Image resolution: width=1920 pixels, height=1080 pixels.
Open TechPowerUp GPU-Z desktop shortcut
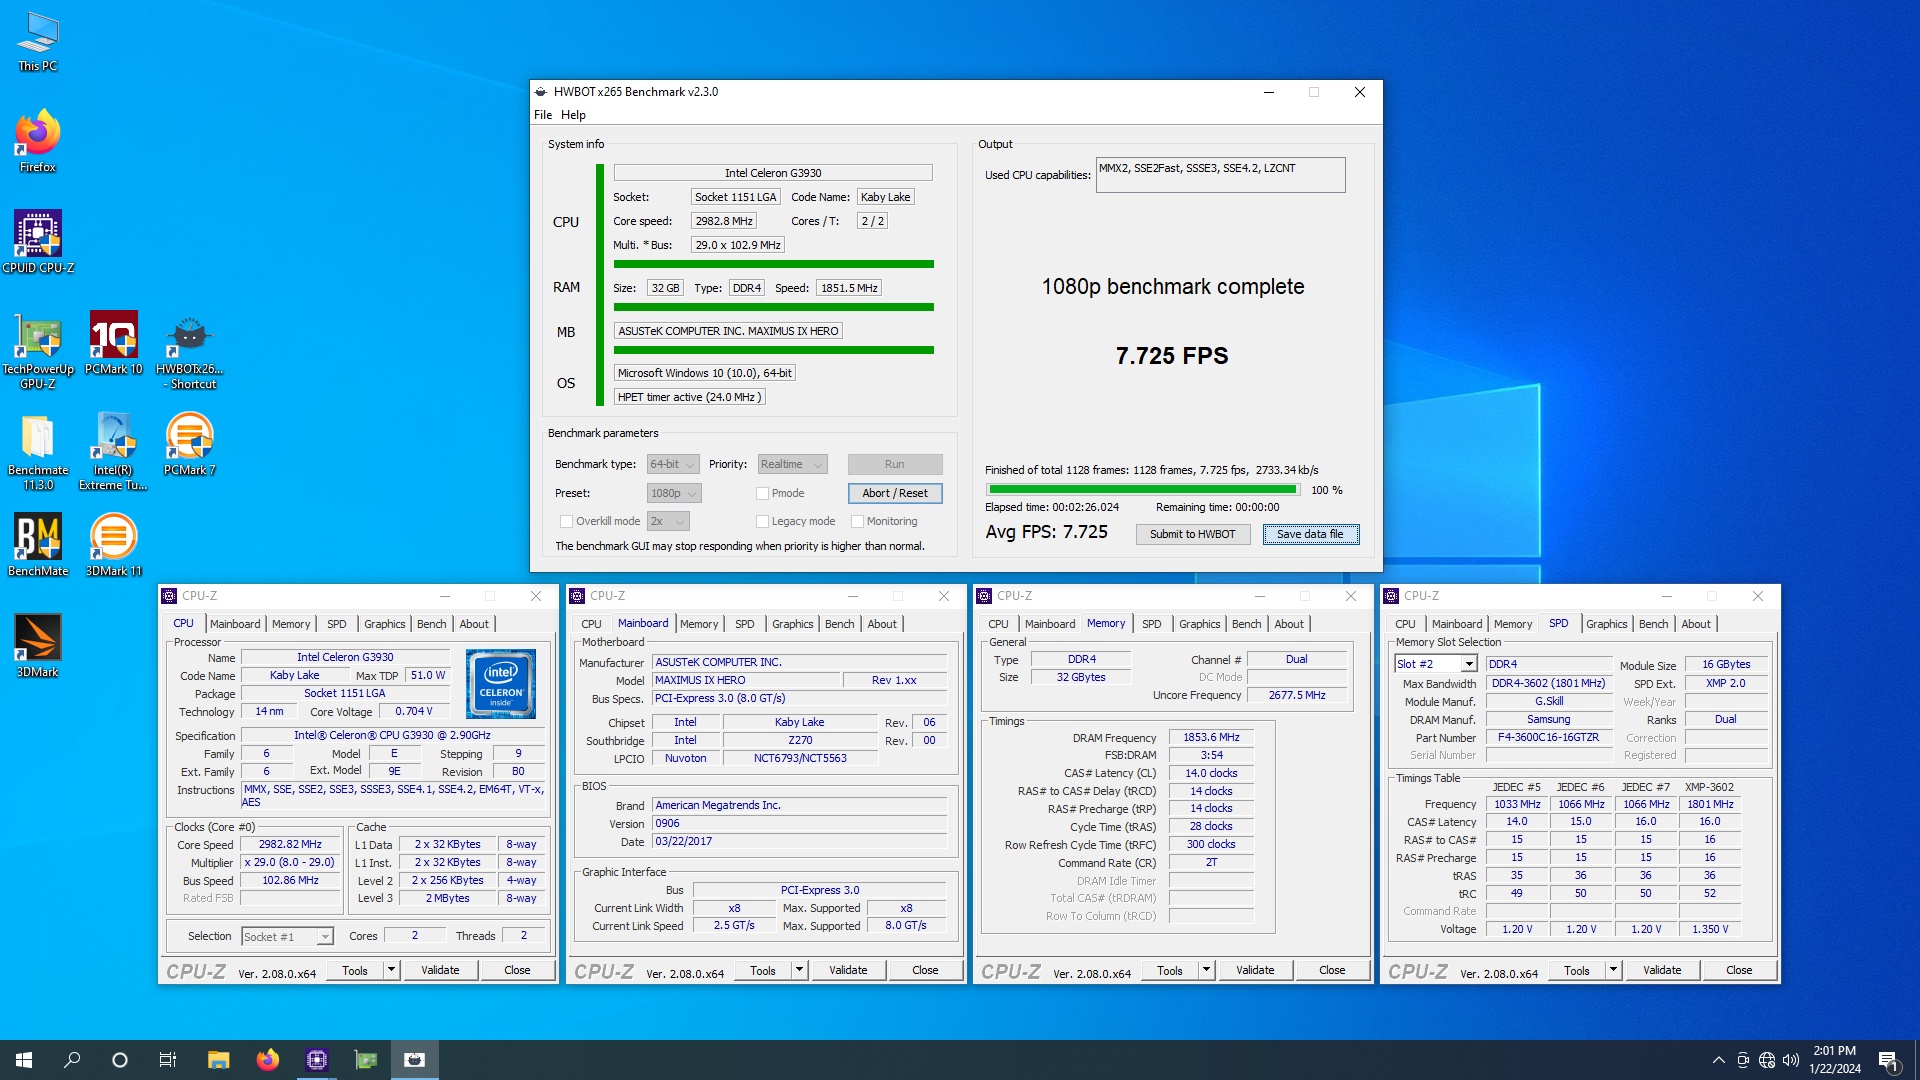click(38, 349)
